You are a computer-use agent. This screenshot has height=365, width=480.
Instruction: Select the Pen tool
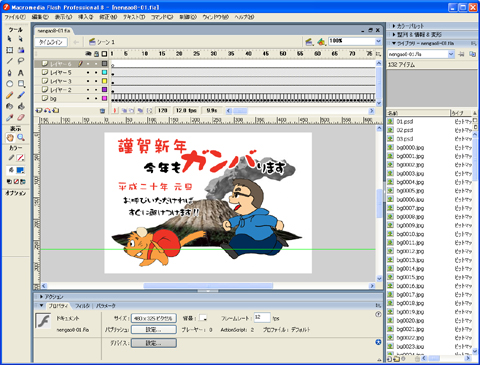[9, 72]
